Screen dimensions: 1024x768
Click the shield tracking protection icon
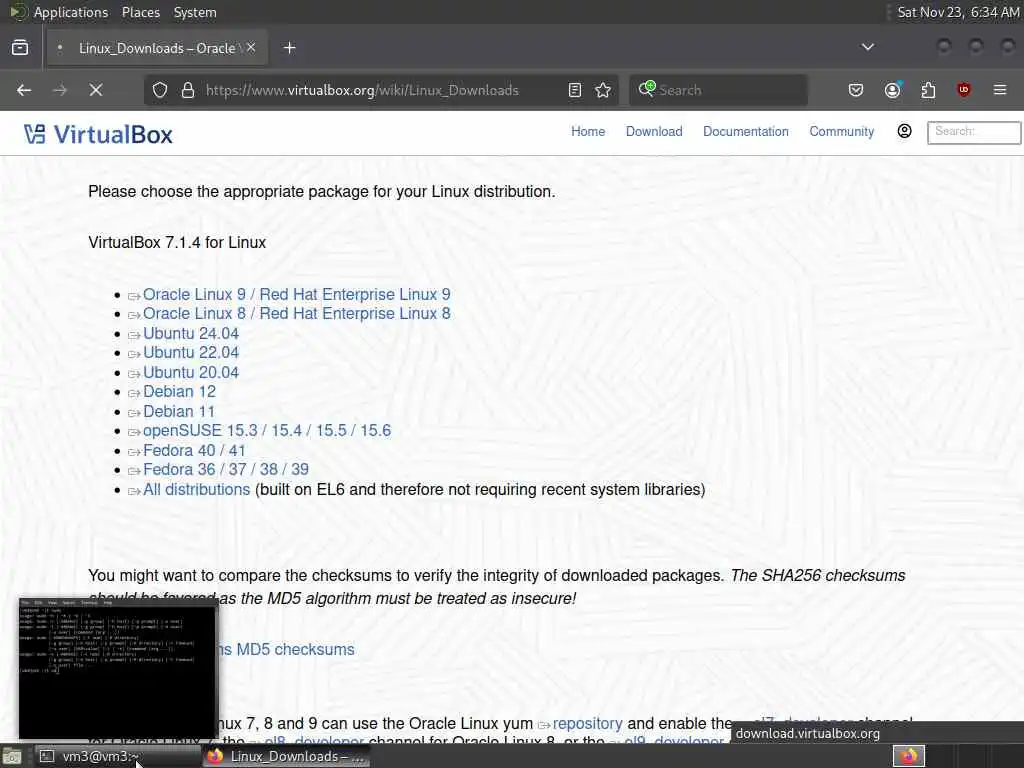[160, 90]
